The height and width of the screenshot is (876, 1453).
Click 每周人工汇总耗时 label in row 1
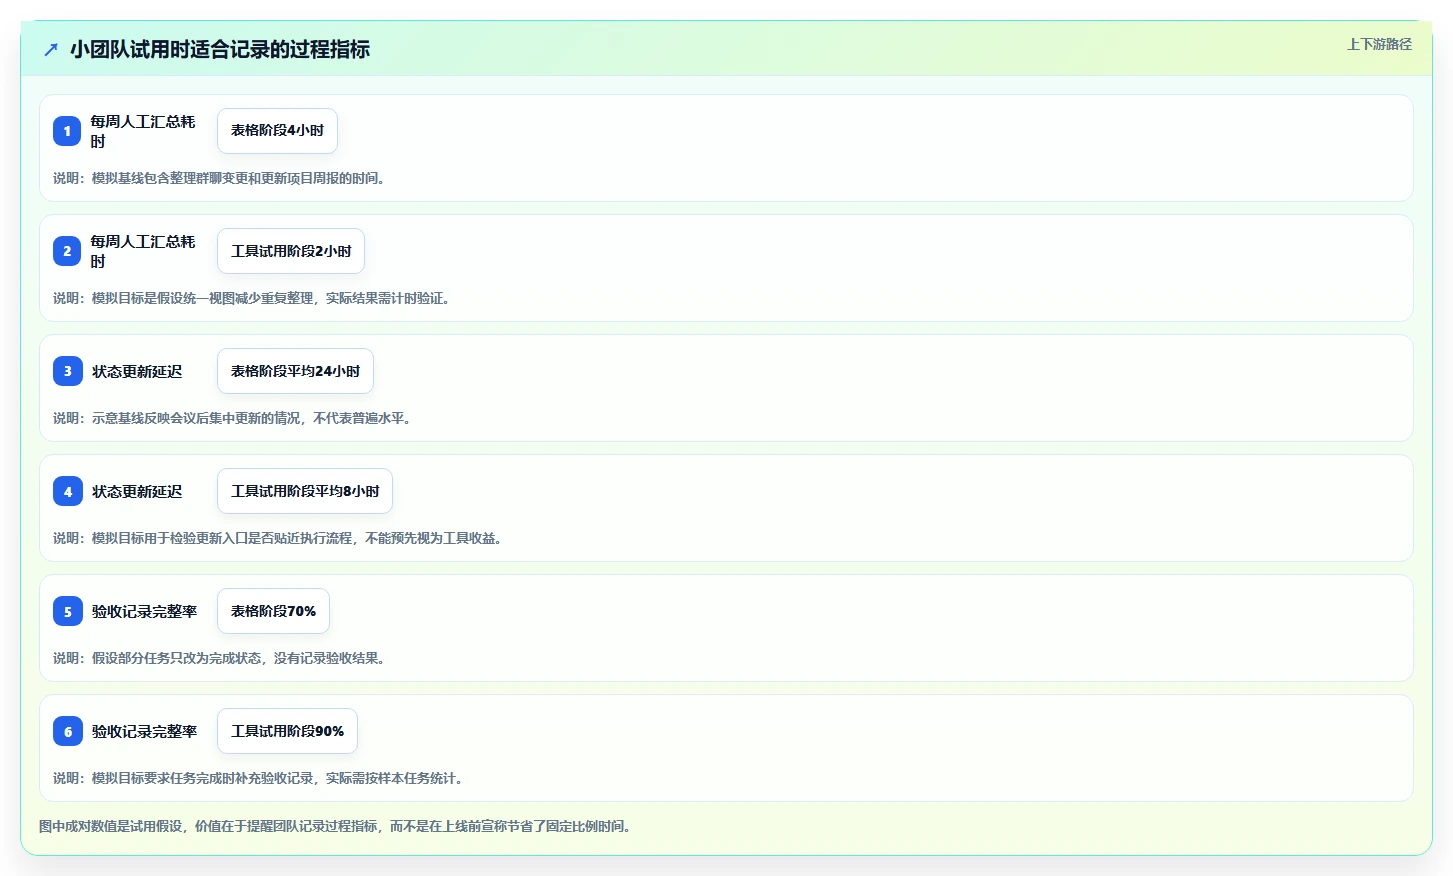pos(143,131)
